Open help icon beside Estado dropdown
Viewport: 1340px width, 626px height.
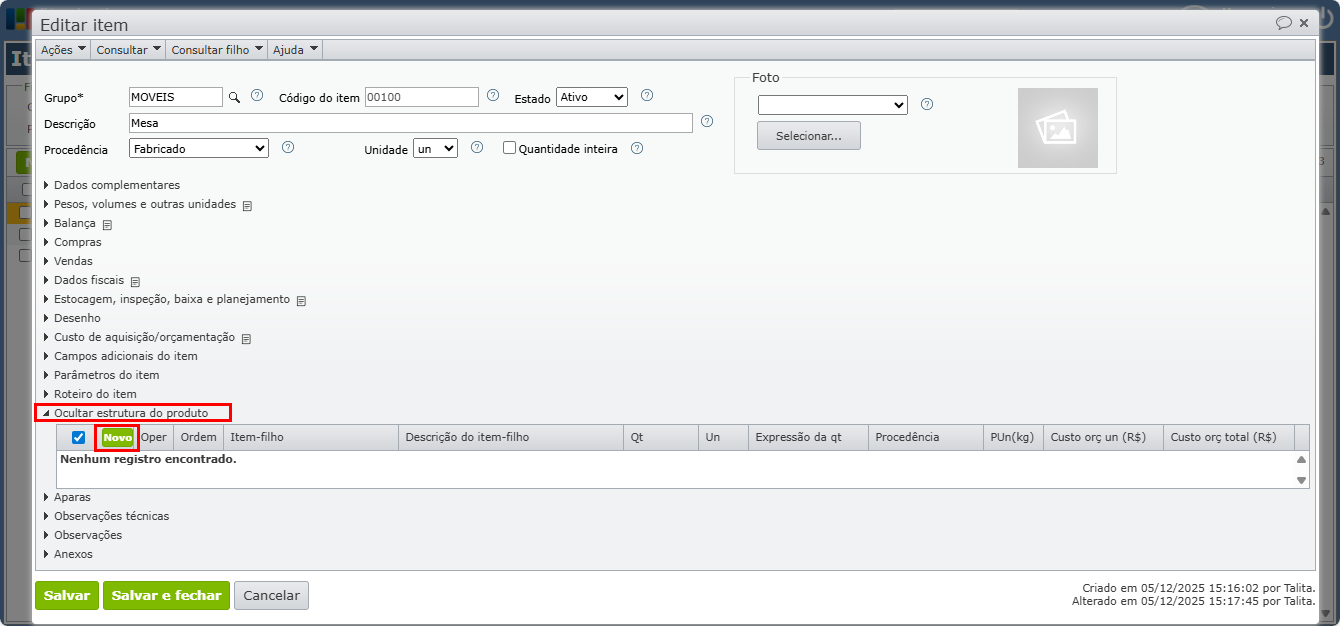[x=647, y=96]
